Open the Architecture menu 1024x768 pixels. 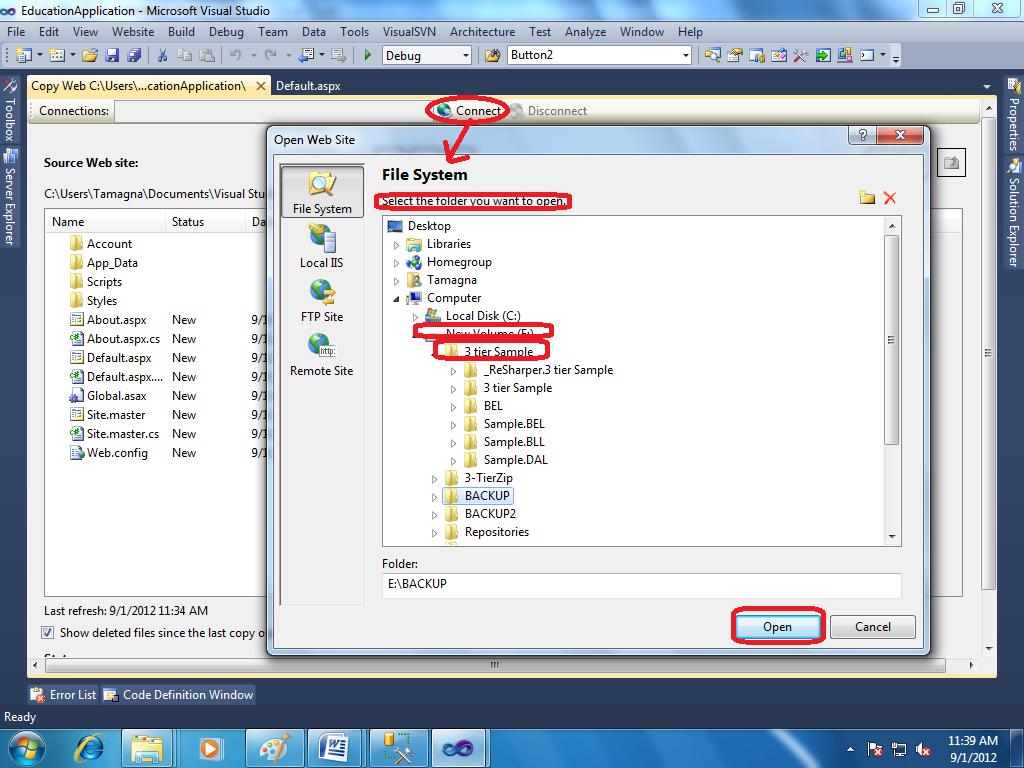point(482,31)
